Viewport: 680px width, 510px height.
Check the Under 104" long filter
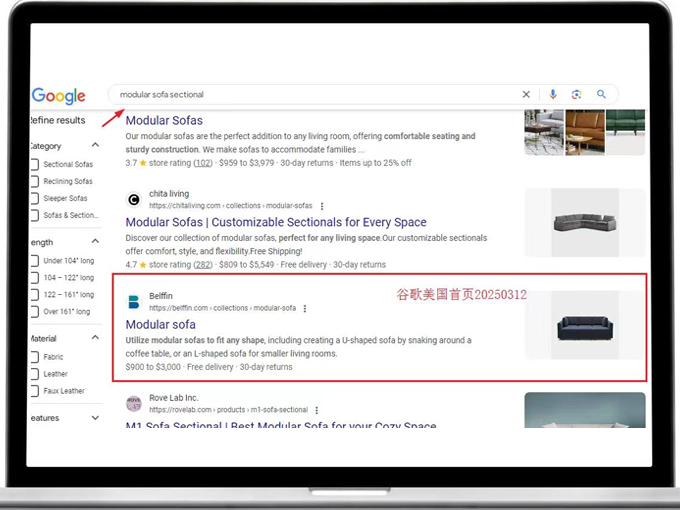coord(34,261)
